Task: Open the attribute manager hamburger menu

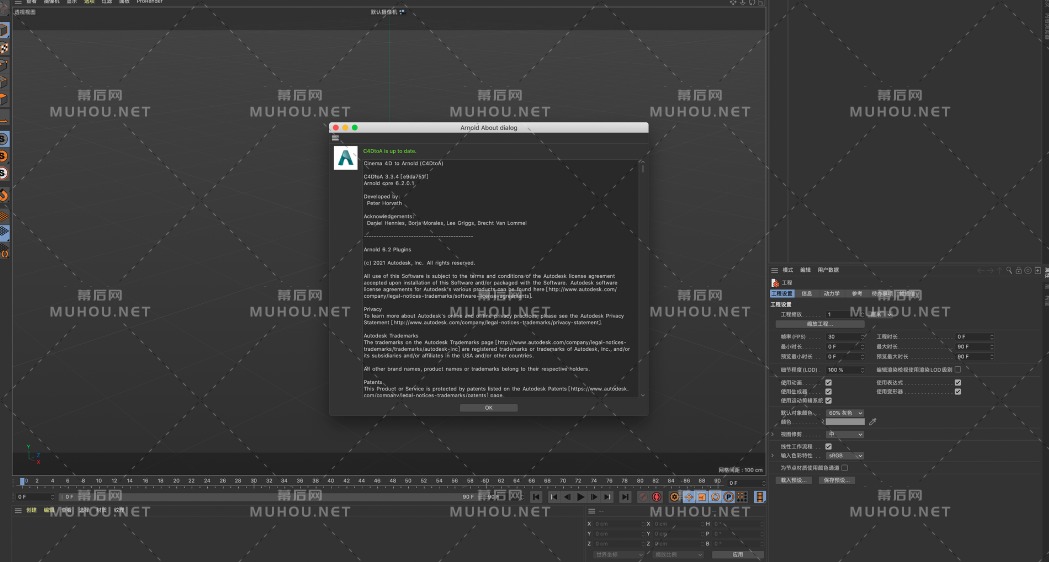Action: tap(775, 270)
